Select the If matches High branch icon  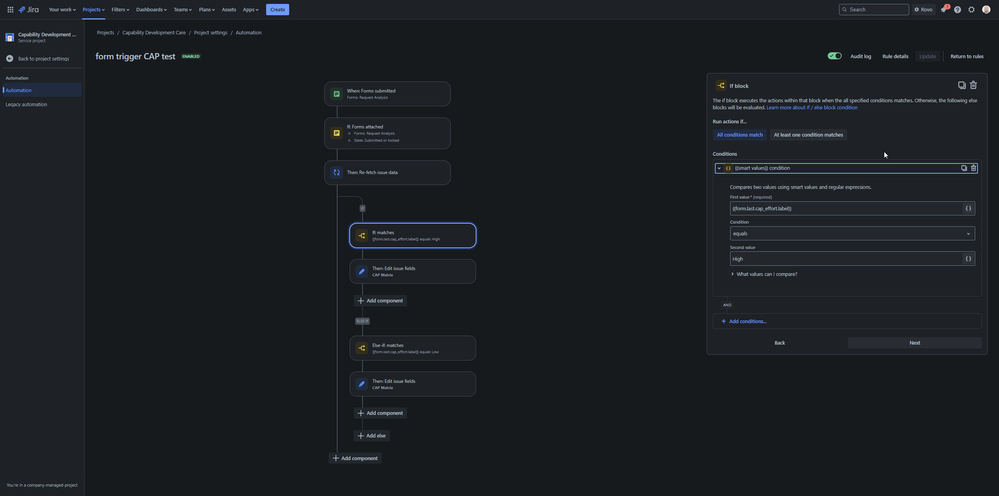pos(362,236)
